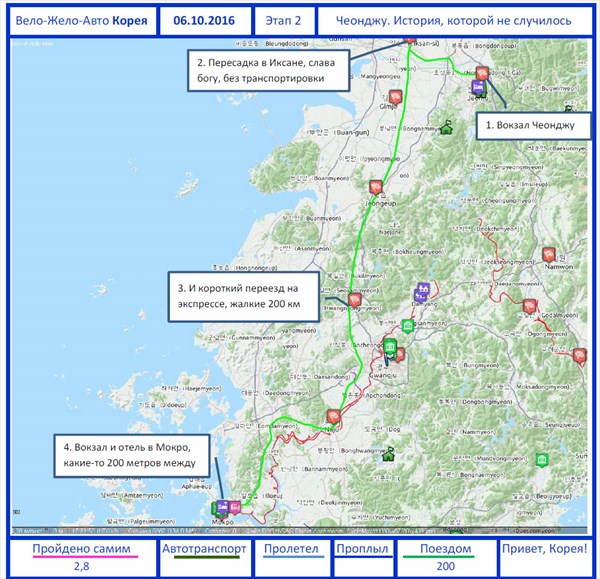Select the Автотранспорт legend label
The height and width of the screenshot is (579, 600).
click(204, 548)
